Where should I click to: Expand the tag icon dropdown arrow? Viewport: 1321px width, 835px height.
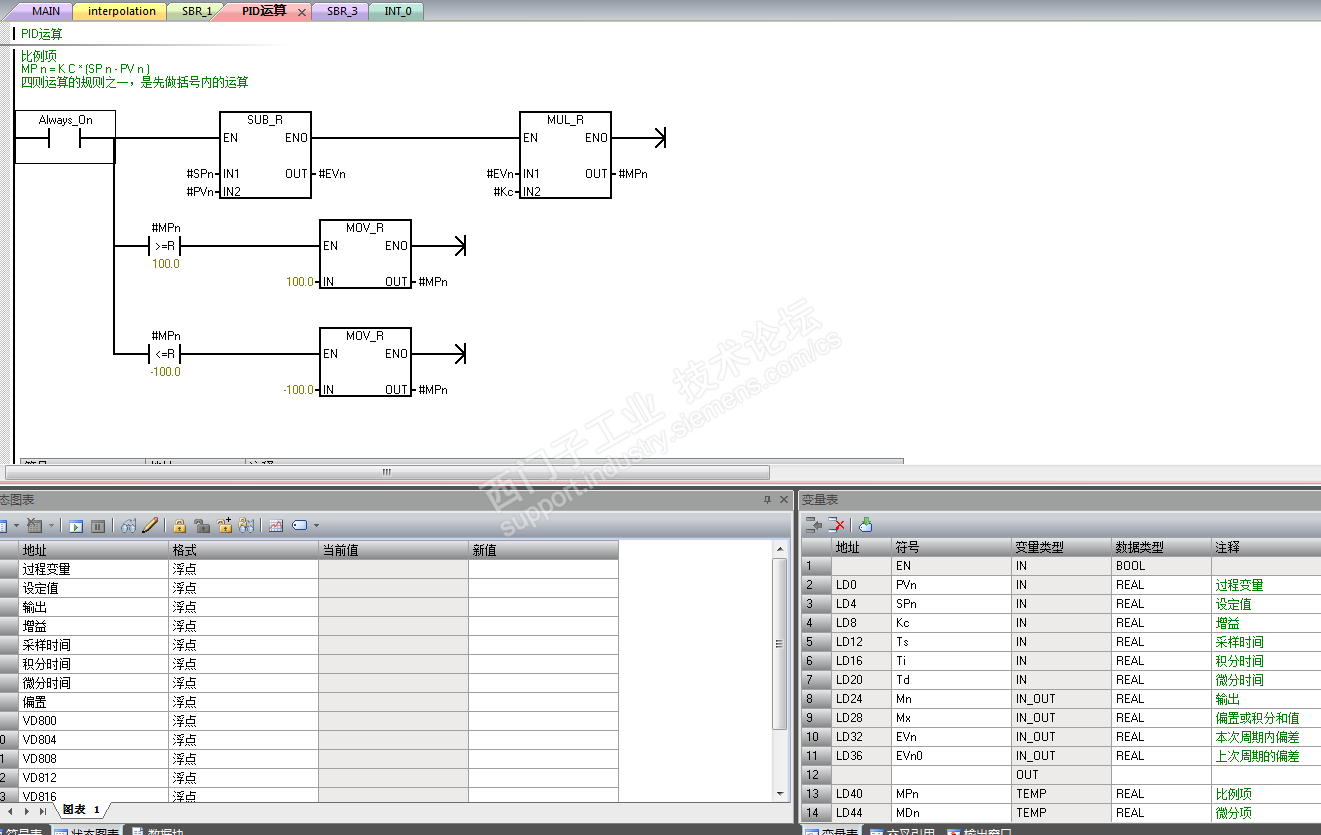pyautogui.click(x=316, y=525)
